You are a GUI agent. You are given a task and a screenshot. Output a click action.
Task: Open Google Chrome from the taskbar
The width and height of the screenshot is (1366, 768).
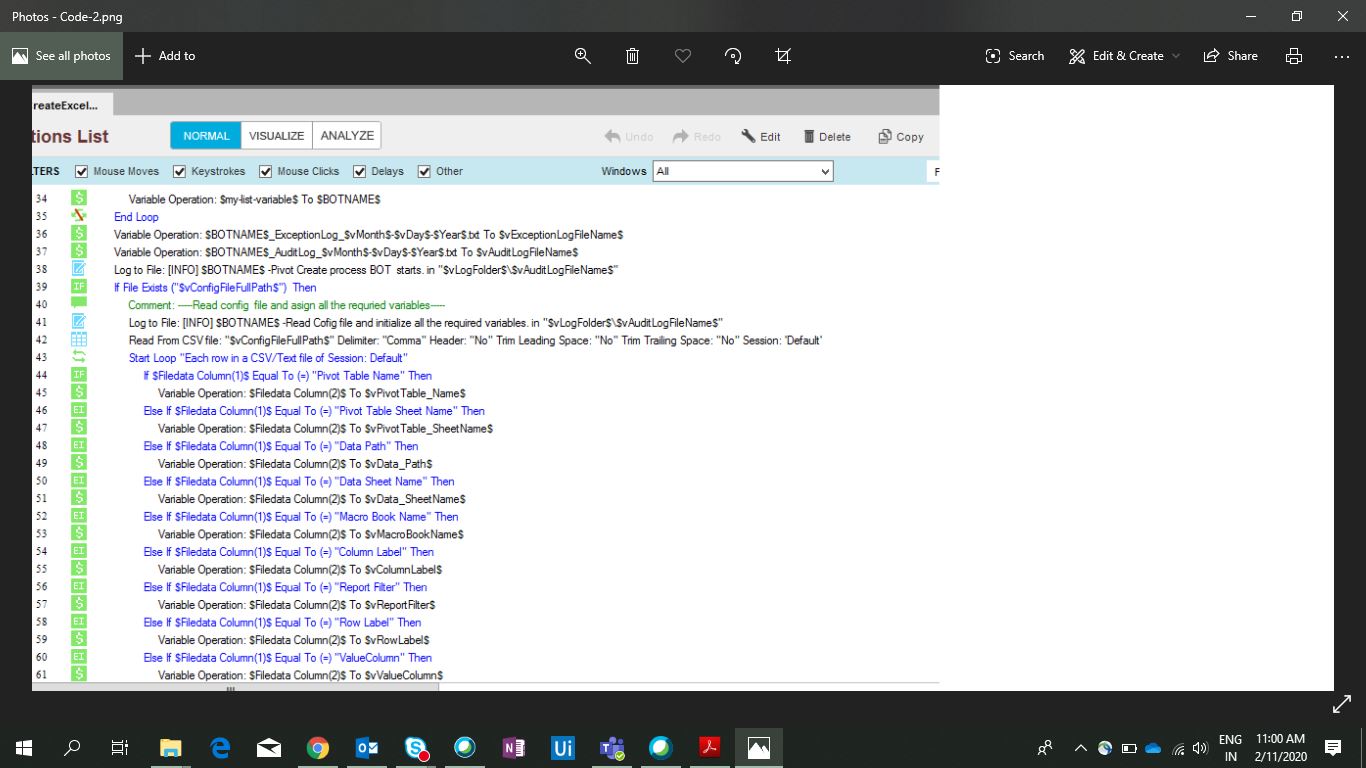coord(318,748)
